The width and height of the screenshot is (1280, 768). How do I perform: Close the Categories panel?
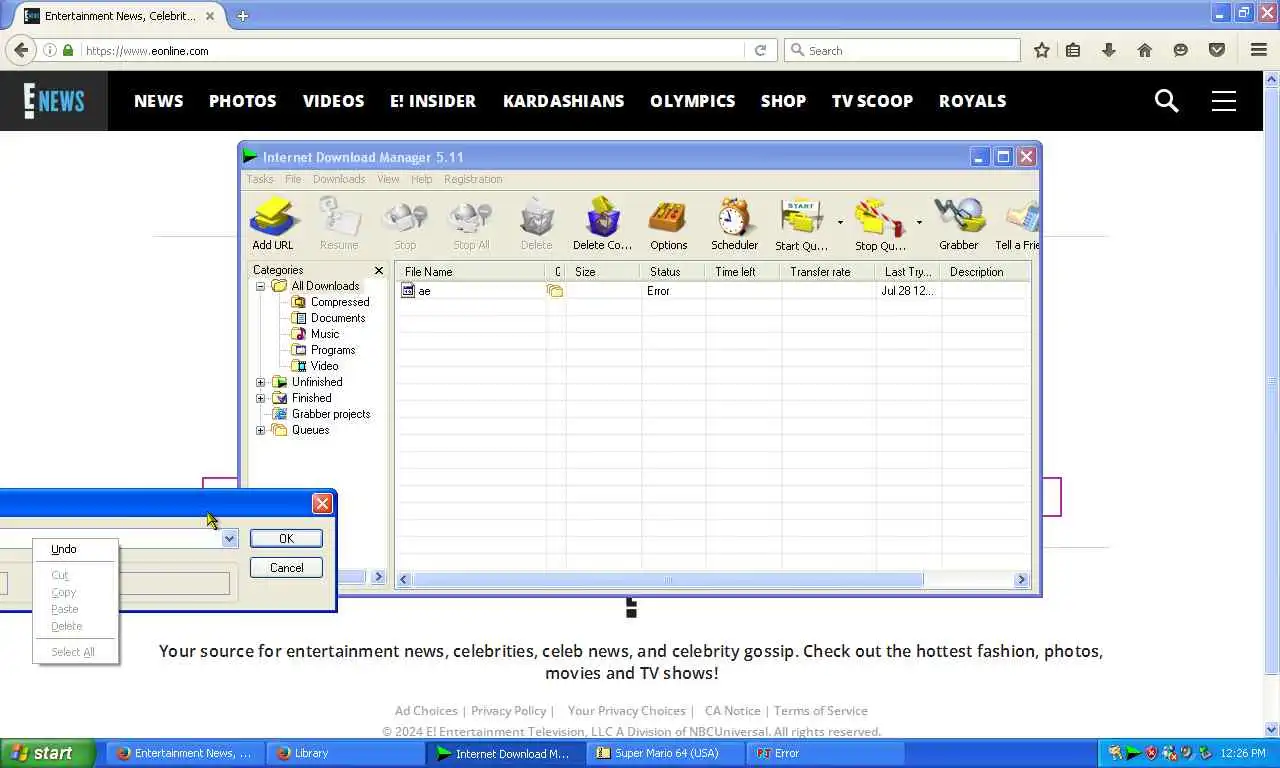379,271
